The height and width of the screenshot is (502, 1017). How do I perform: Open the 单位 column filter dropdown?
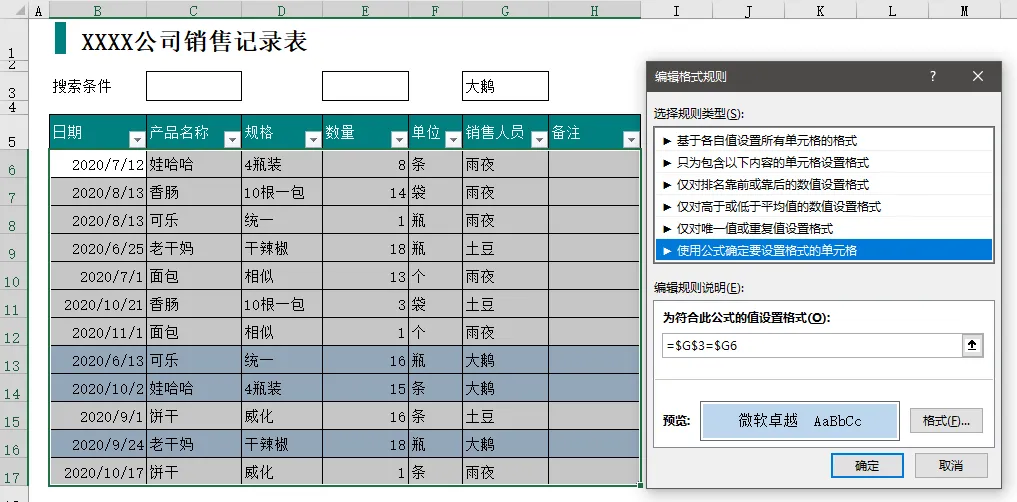pos(453,139)
